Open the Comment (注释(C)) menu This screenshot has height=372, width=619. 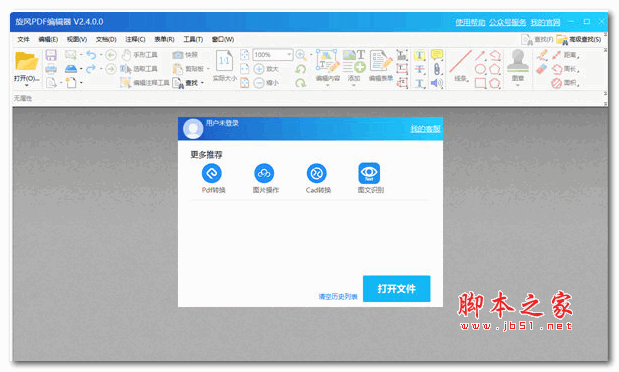135,39
